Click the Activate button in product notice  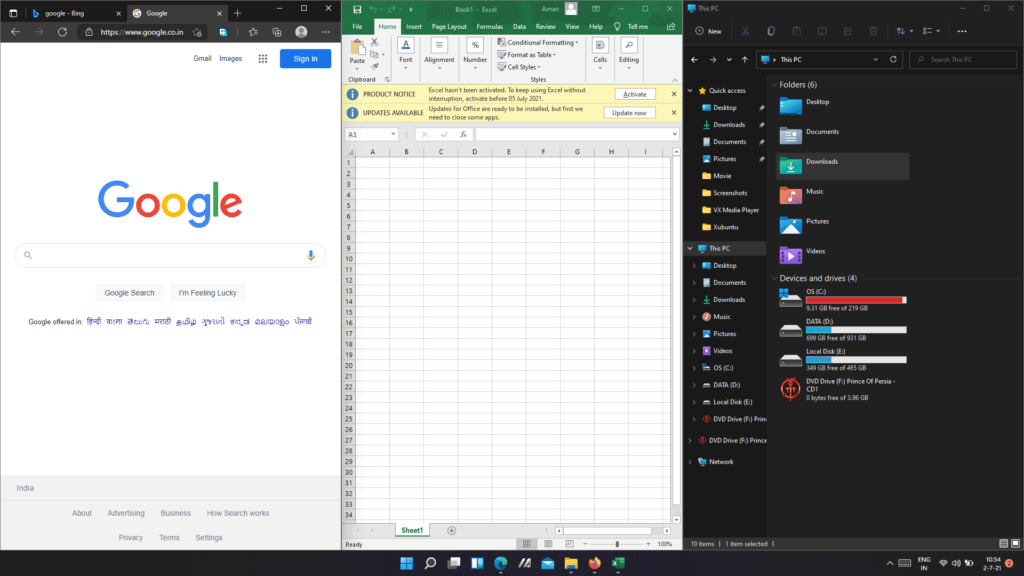point(635,94)
